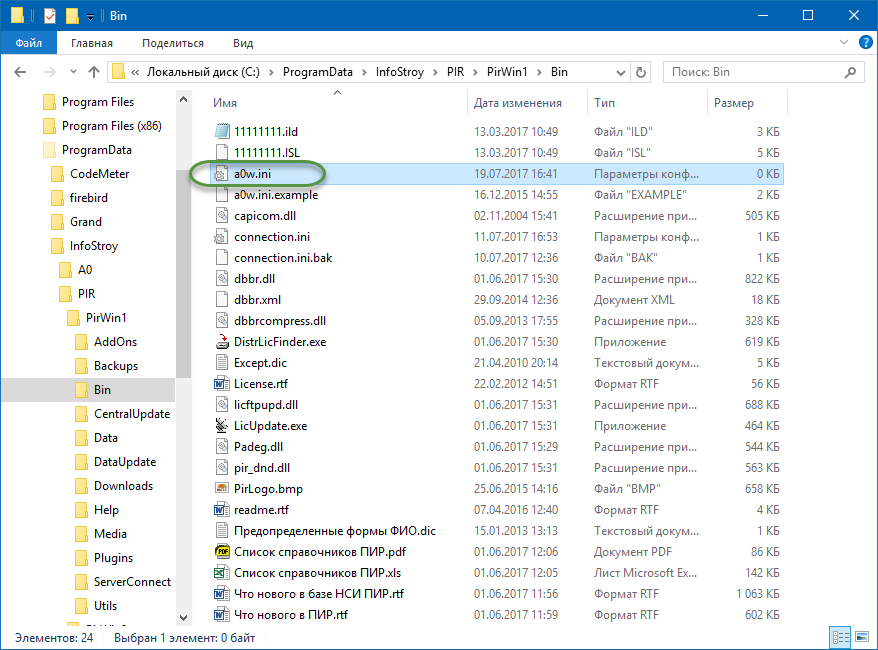Open the quick access toolbar customize dropdown
Viewport: 878px width, 650px height.
point(90,16)
